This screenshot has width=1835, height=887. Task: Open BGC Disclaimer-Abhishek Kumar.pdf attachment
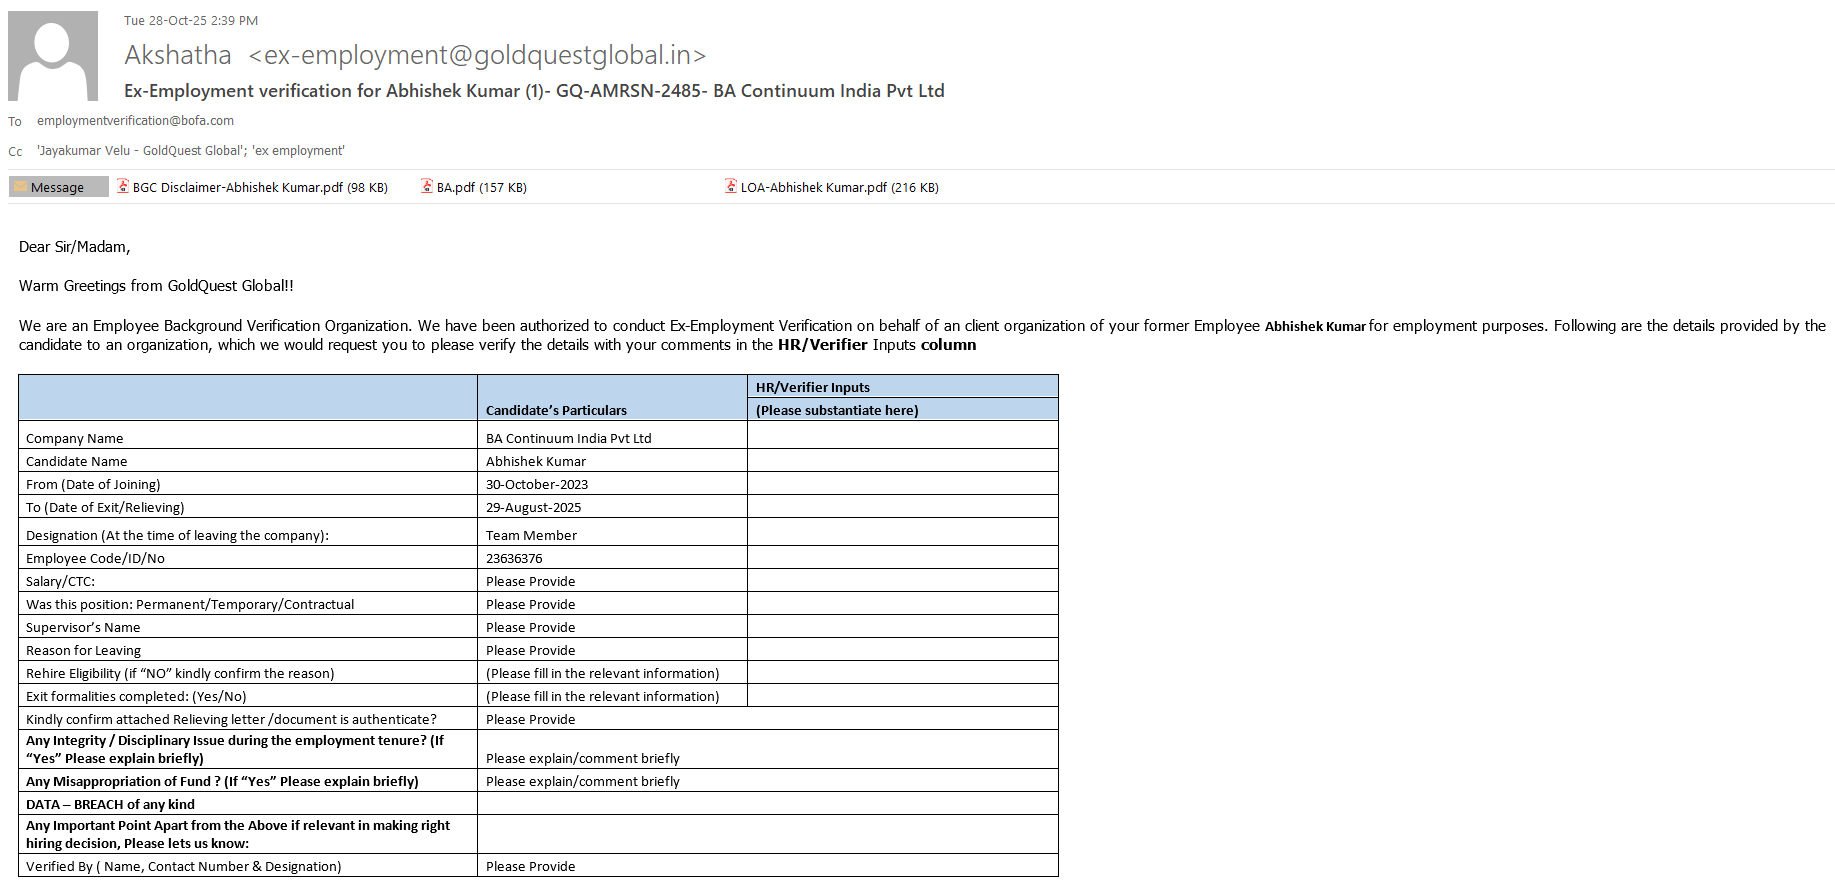click(x=253, y=187)
